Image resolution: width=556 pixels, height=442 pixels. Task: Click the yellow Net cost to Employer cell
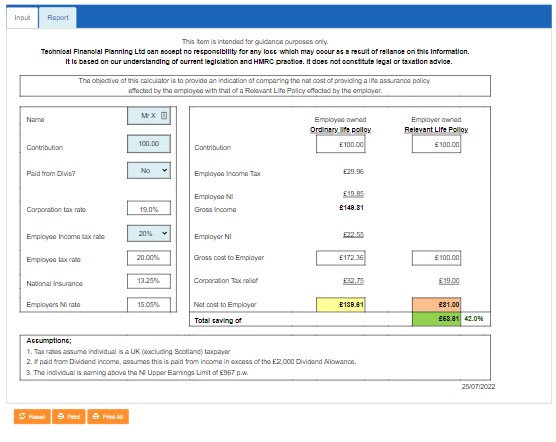pos(341,304)
